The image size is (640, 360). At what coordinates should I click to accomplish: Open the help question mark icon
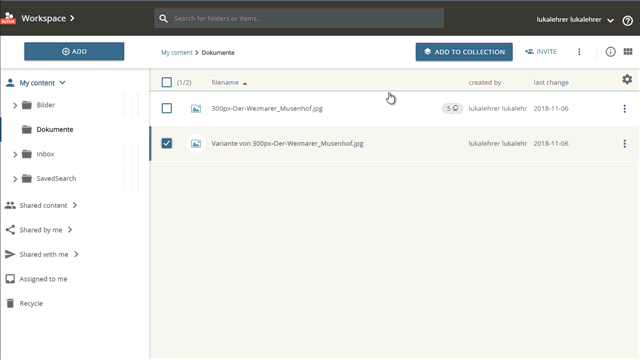pyautogui.click(x=627, y=20)
